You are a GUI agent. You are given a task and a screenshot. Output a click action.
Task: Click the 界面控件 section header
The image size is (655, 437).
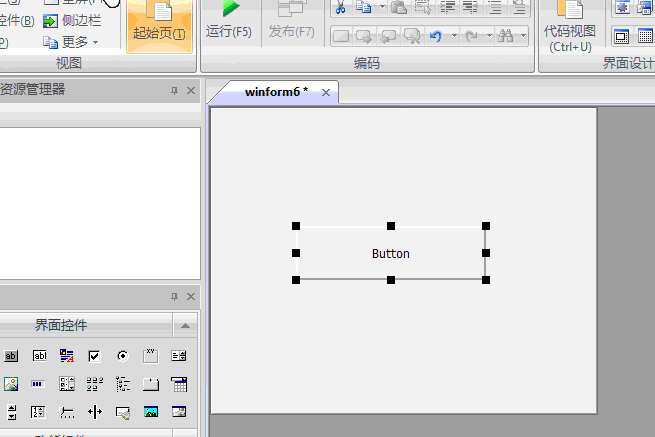61,325
